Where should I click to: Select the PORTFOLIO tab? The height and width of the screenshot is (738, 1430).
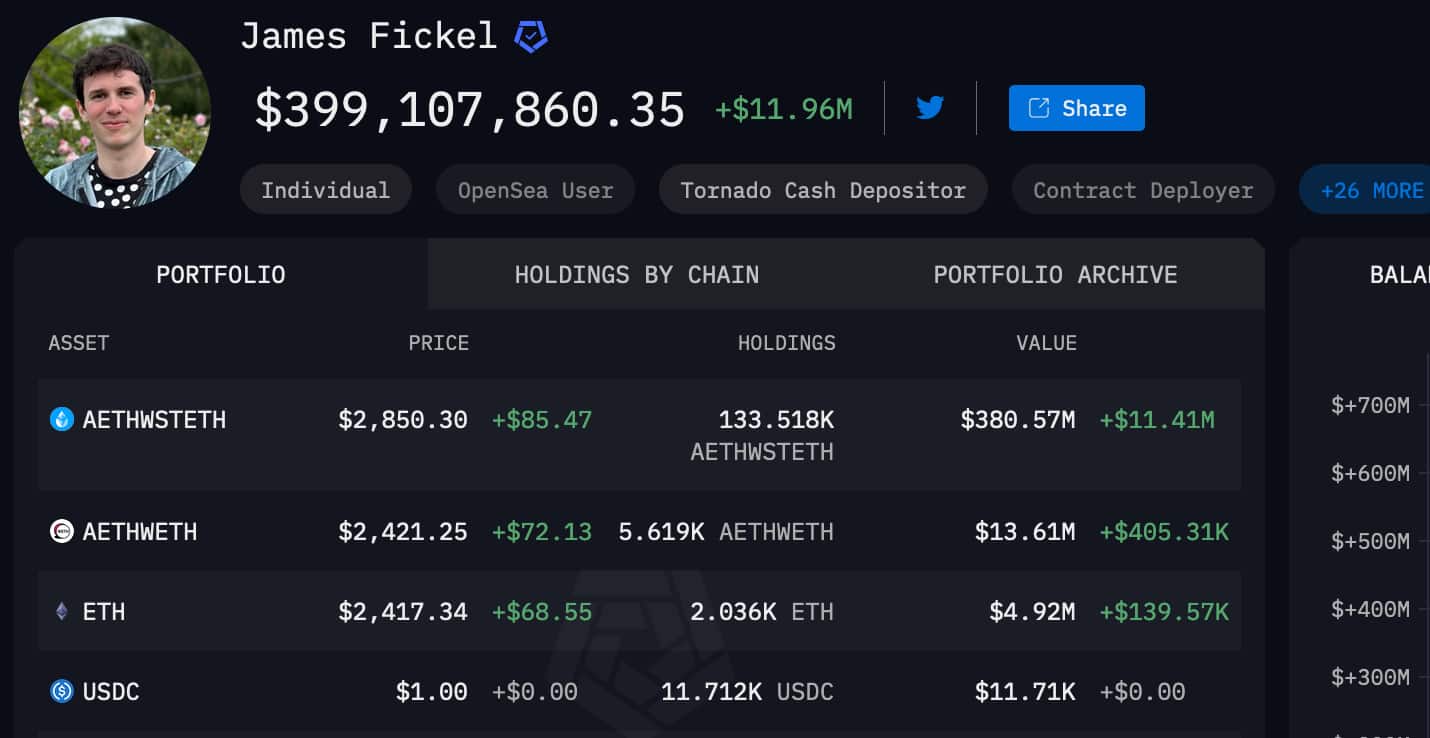point(220,274)
